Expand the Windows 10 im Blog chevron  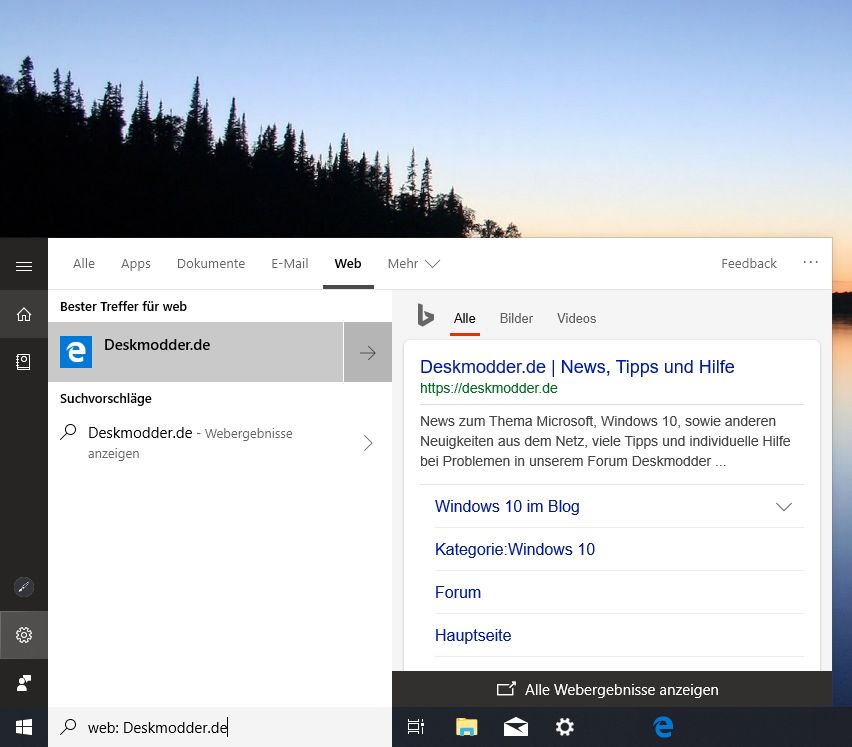[784, 506]
